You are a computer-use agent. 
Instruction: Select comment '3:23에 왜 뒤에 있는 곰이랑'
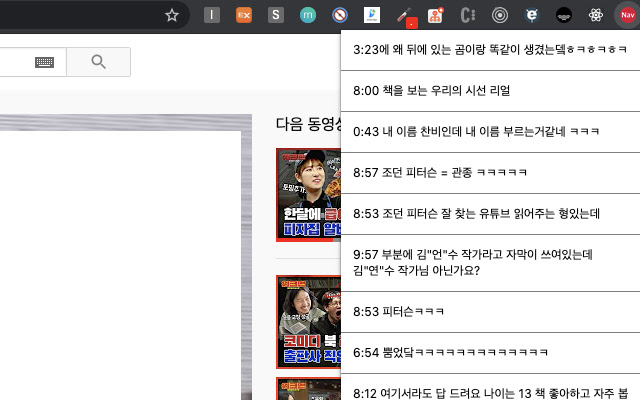490,50
